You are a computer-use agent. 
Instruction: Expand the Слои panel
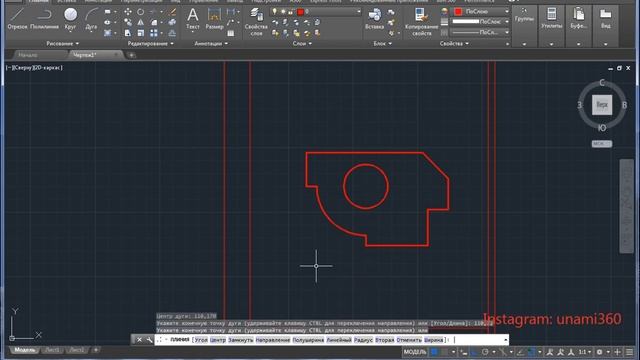pyautogui.click(x=302, y=43)
